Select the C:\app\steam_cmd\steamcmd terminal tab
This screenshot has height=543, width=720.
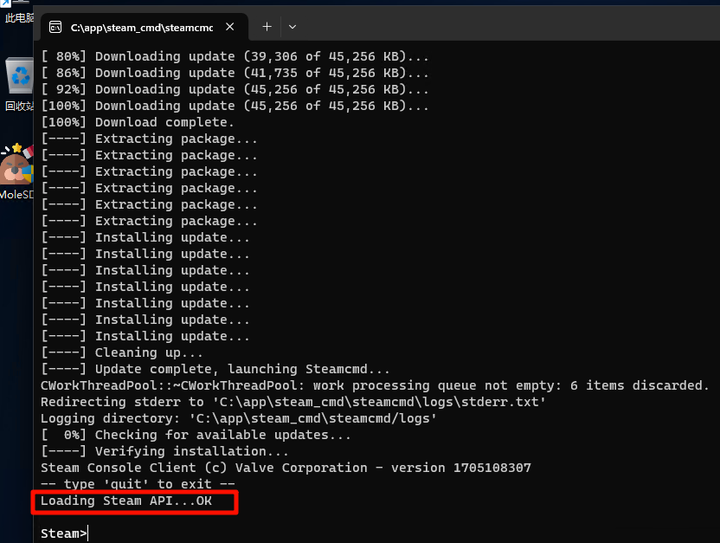[x=144, y=28]
